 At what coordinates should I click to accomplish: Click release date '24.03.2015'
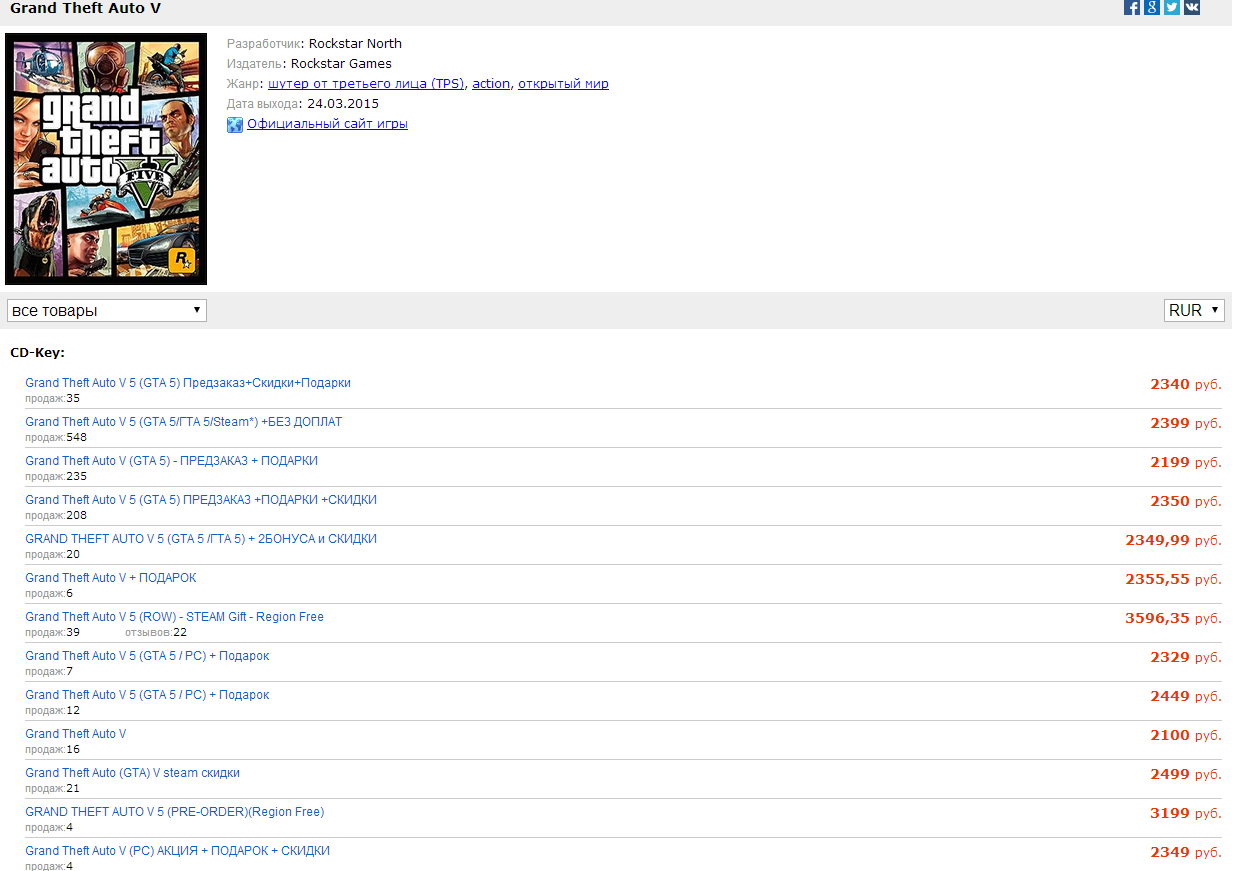tap(343, 104)
